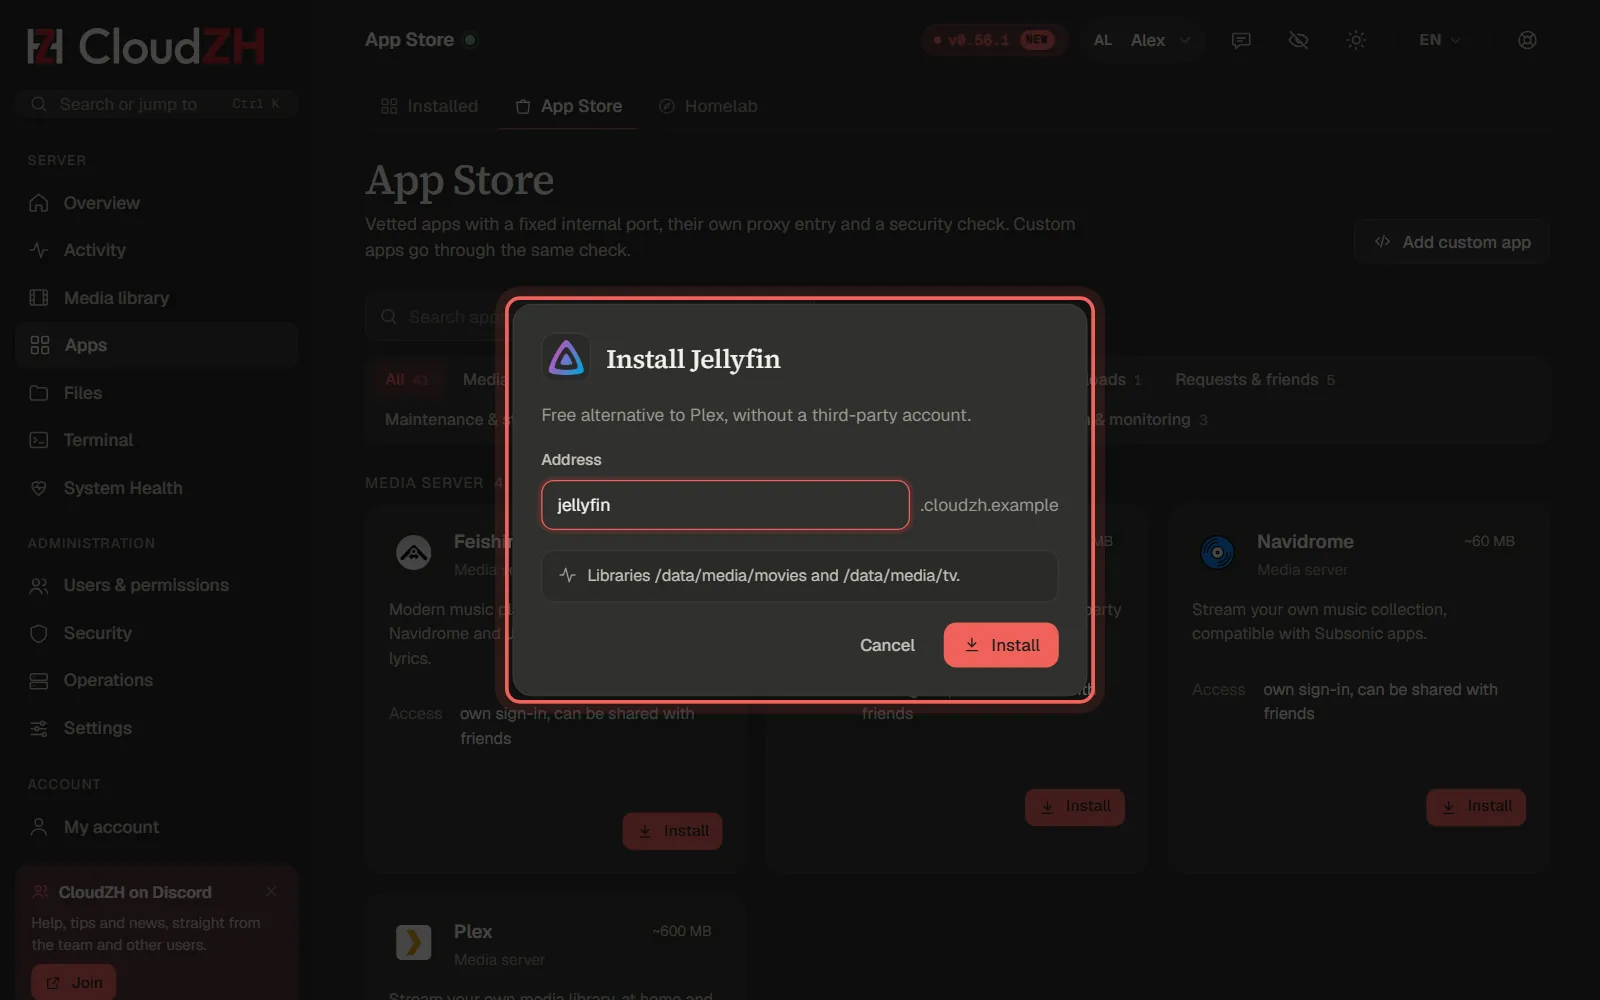Screen dimensions: 1600x1000
Task: Click Join on the Discord banner
Action: click(x=74, y=983)
